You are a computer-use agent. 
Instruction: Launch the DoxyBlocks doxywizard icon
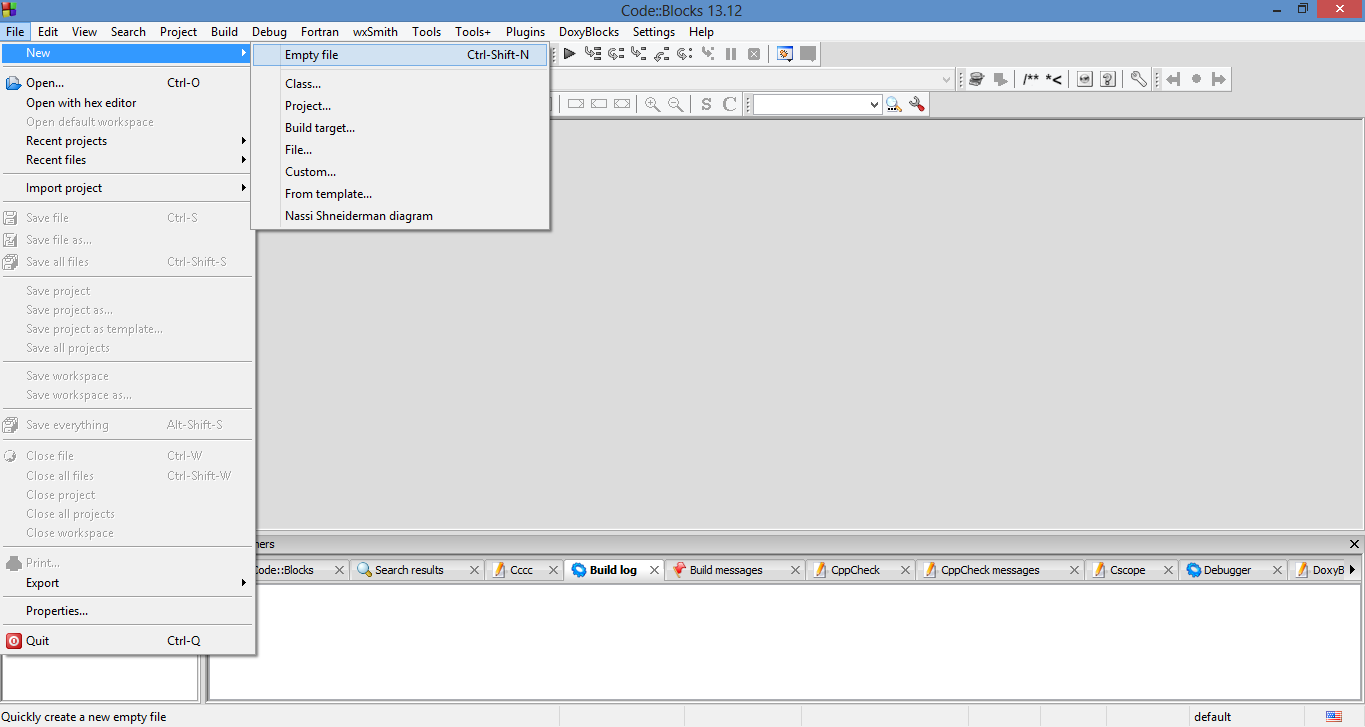[977, 79]
